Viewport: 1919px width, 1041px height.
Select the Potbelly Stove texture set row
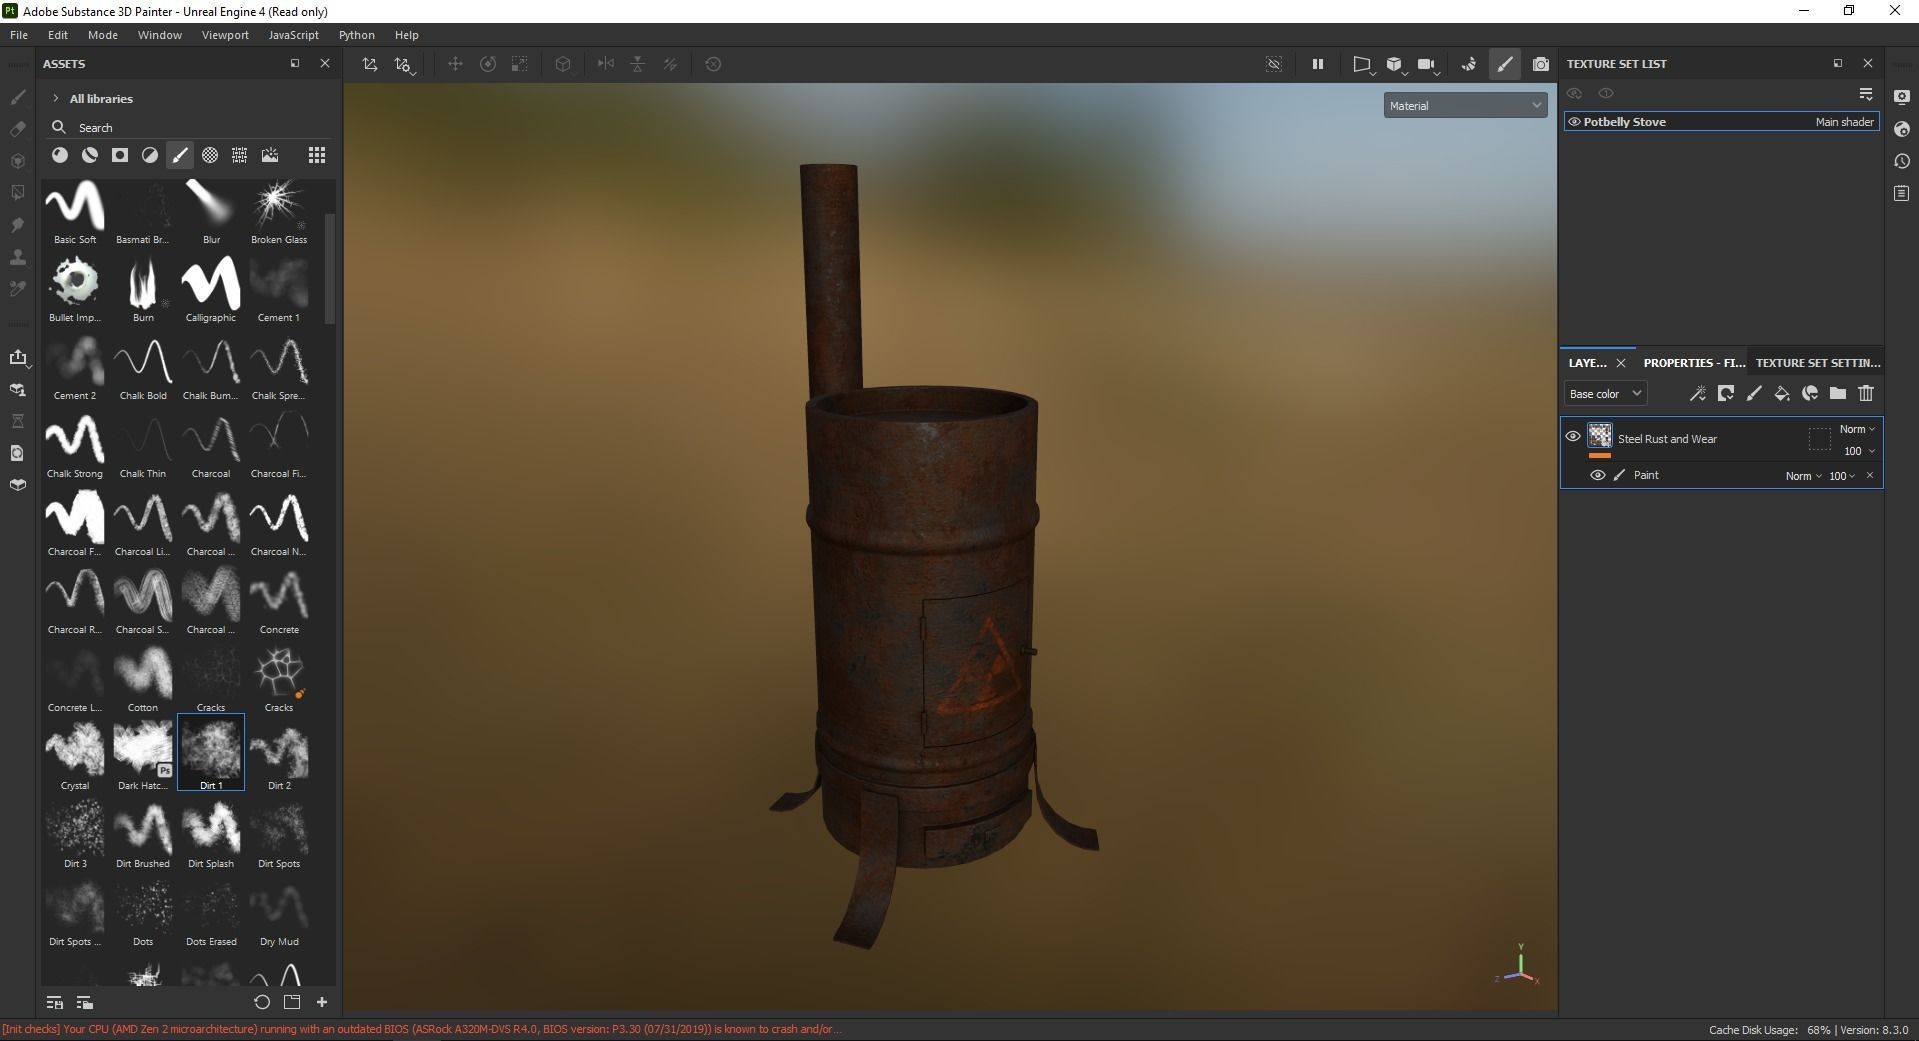click(1721, 122)
